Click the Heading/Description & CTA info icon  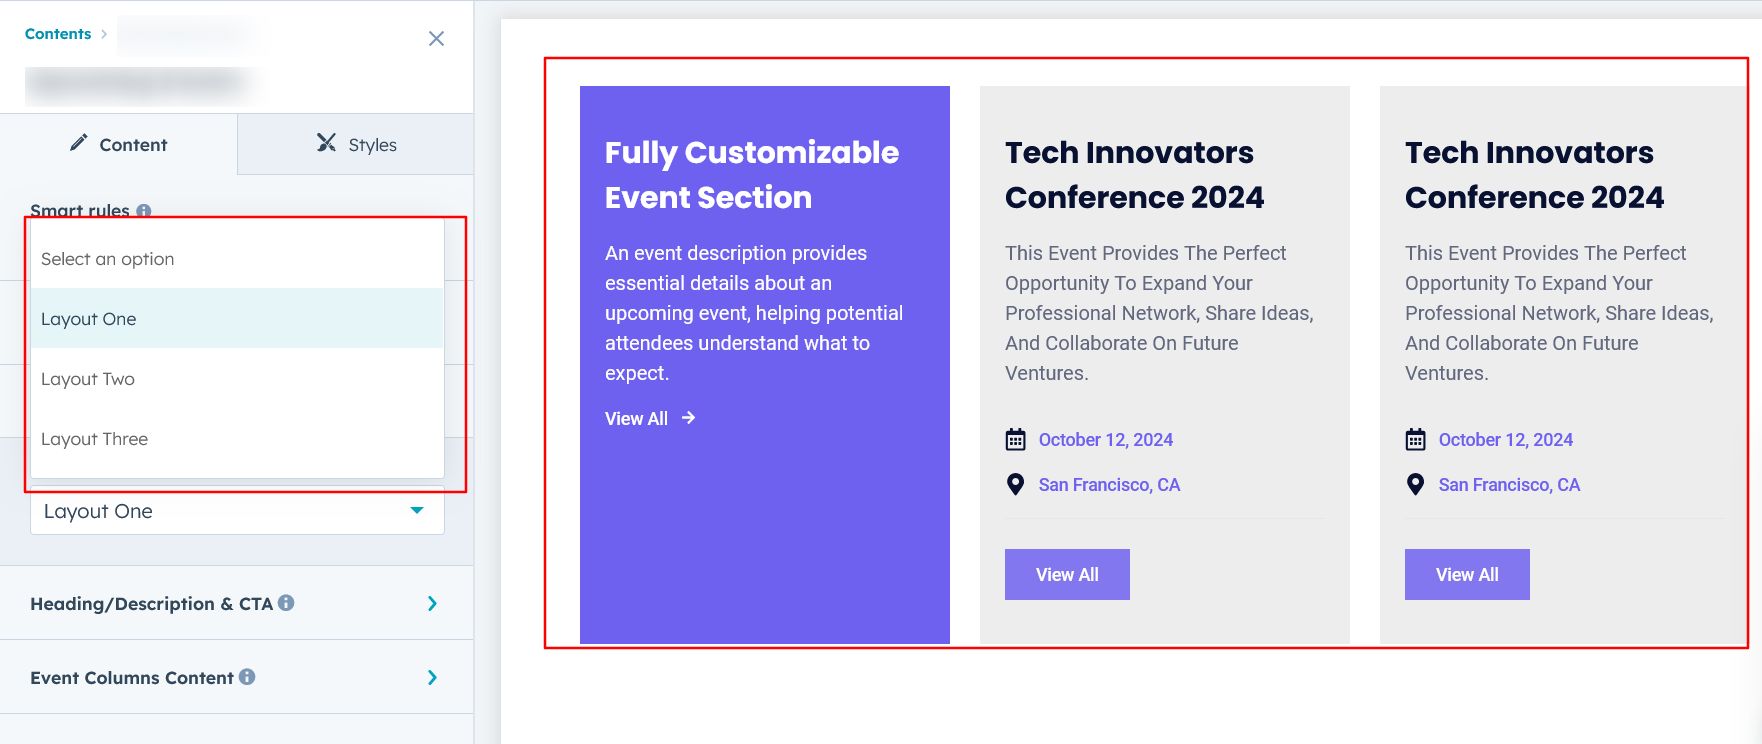[x=286, y=603]
